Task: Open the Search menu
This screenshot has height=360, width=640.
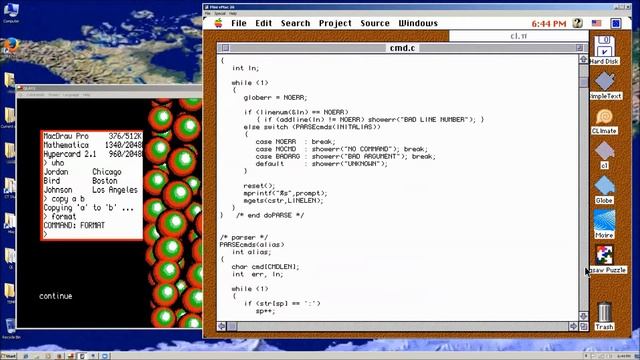Action: 295,23
